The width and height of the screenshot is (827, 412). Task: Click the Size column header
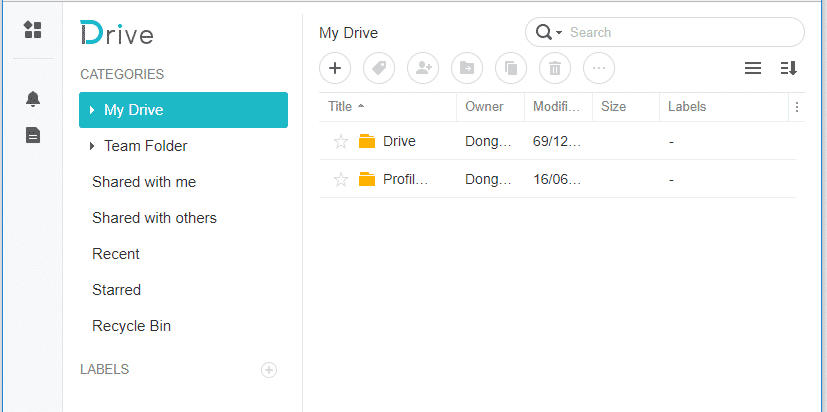[613, 107]
